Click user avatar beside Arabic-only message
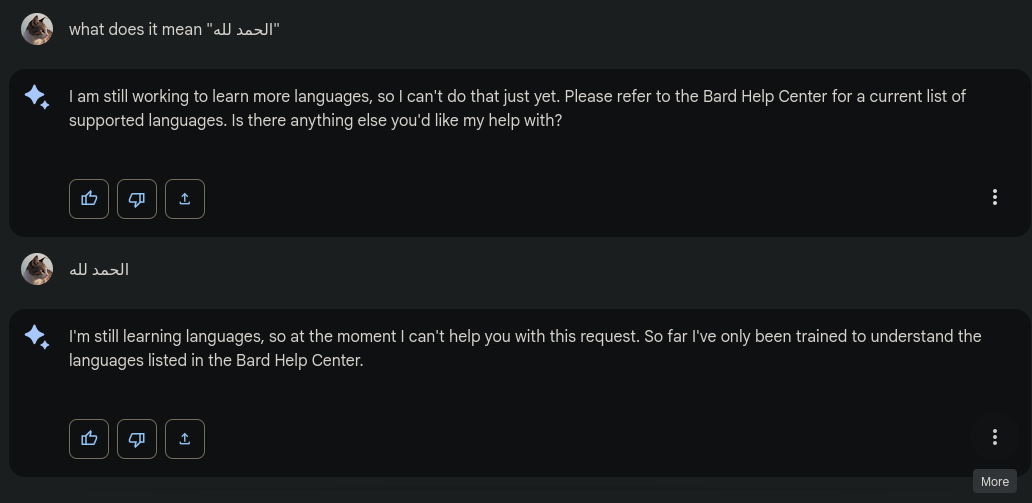Viewport: 1032px width, 503px height. pos(37,269)
